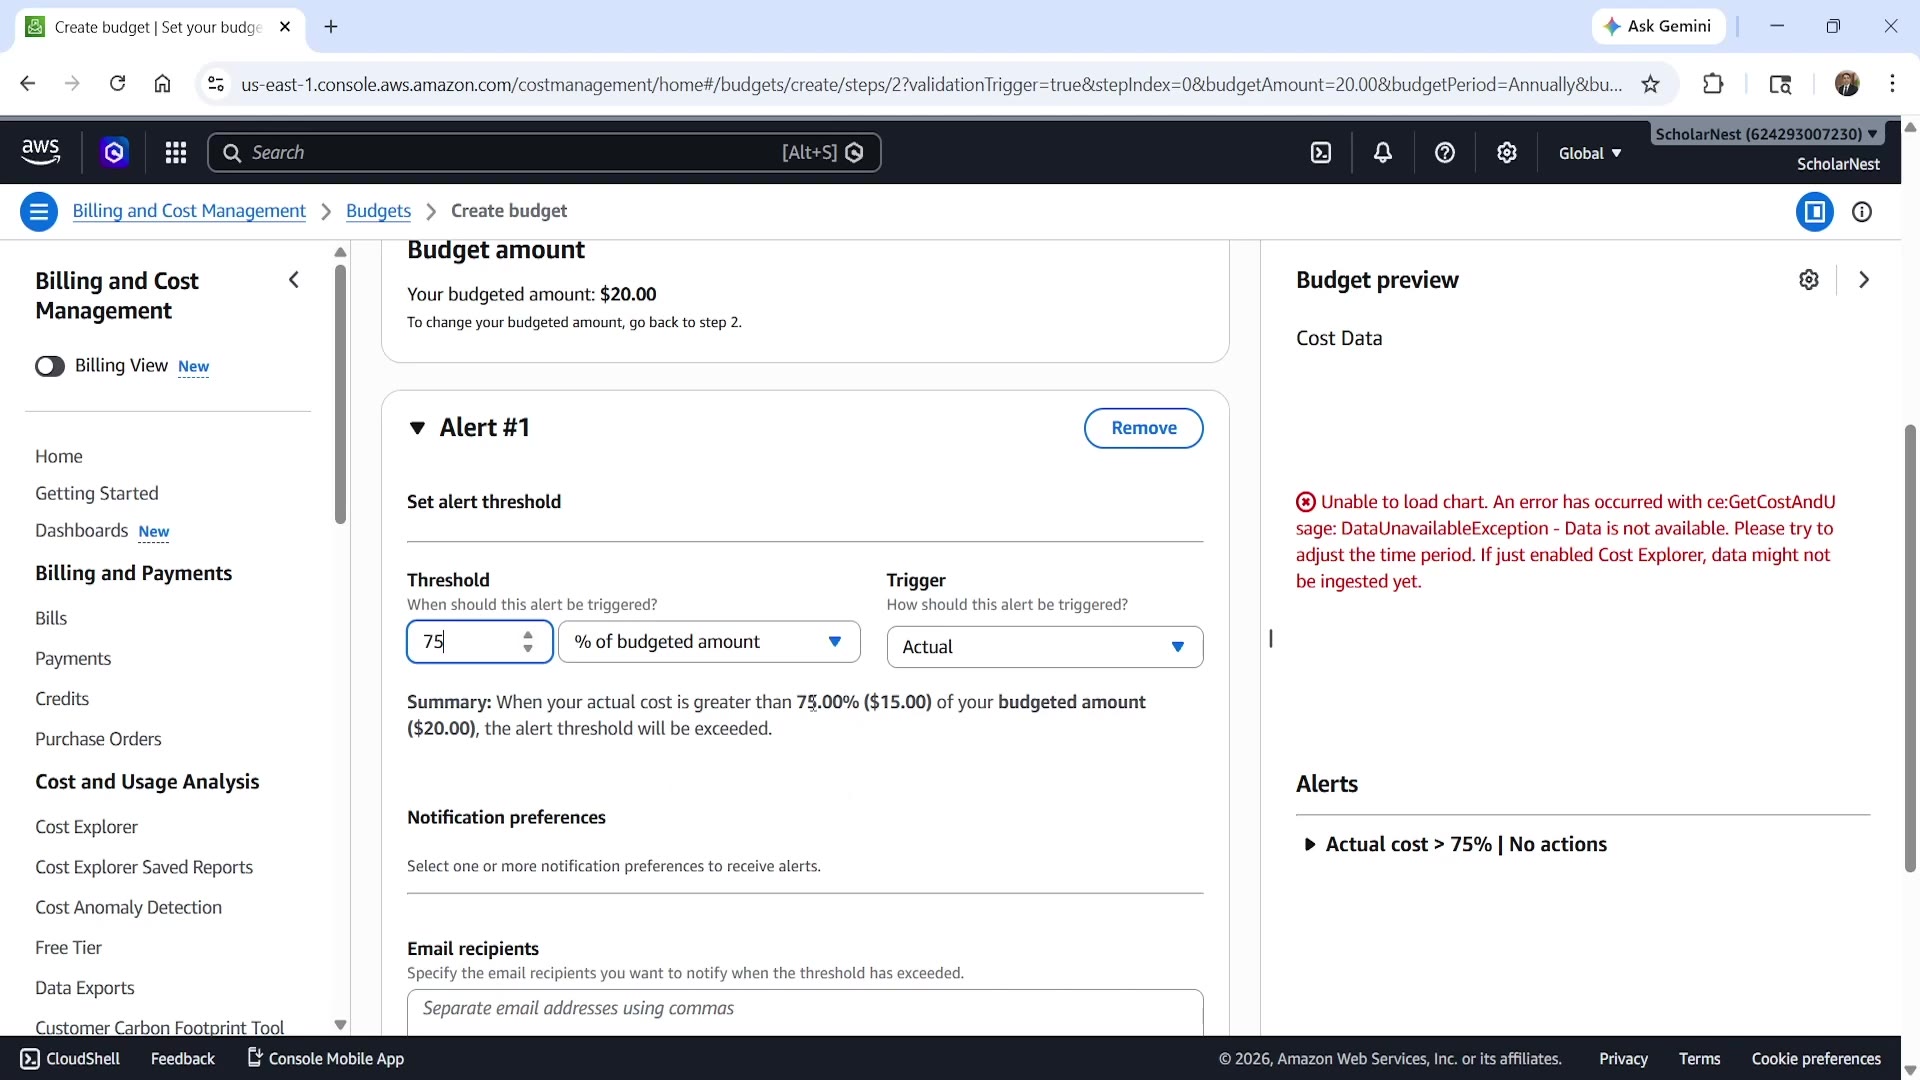1920x1080 pixels.
Task: Close the Create budget browser tab
Action: point(285,27)
